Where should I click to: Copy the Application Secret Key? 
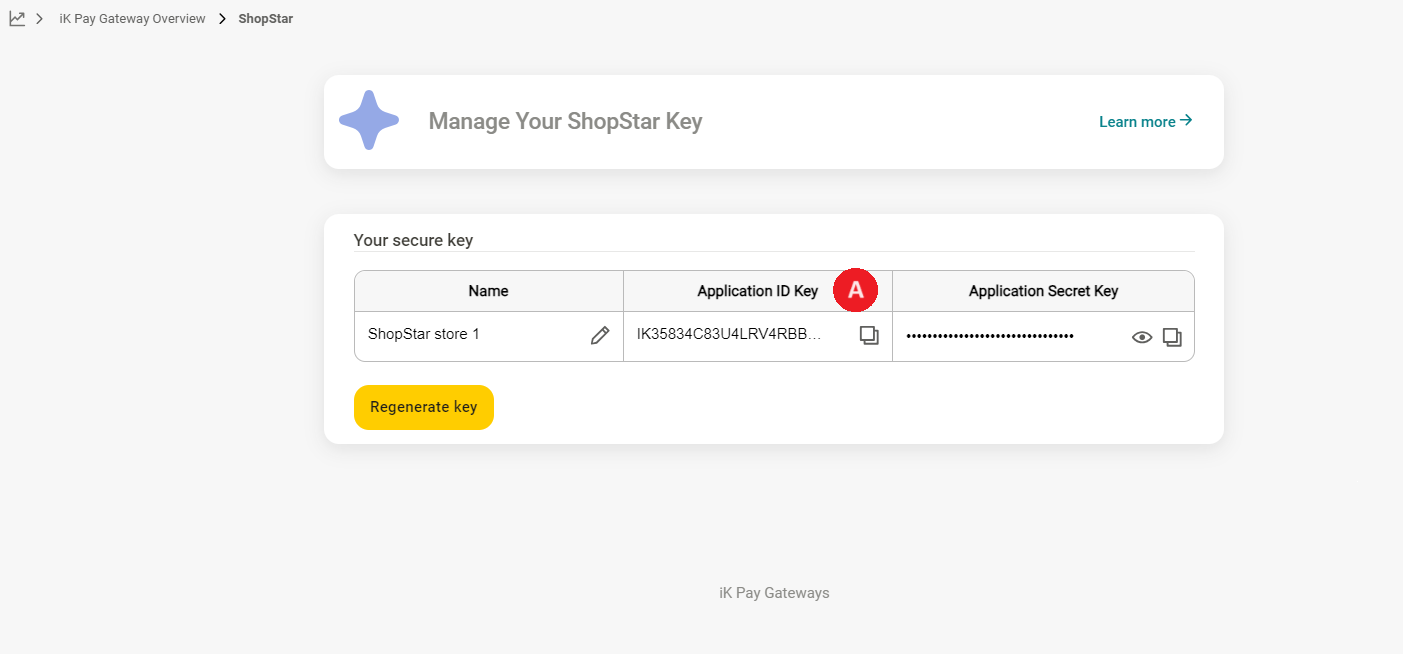click(1172, 337)
